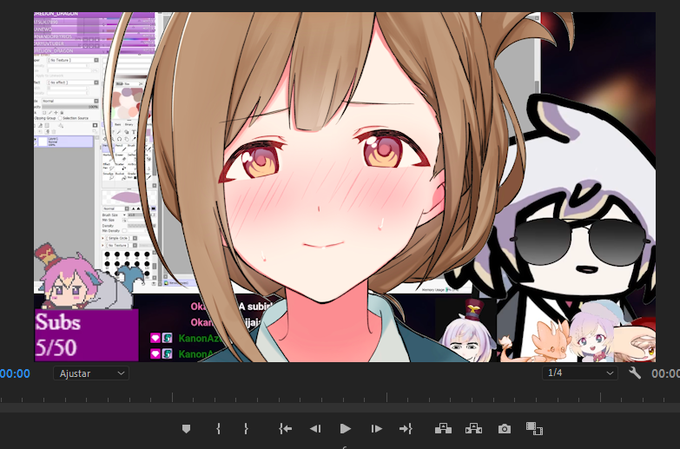Click the time ruler below the monitor
The width and height of the screenshot is (680, 449).
(x=340, y=397)
